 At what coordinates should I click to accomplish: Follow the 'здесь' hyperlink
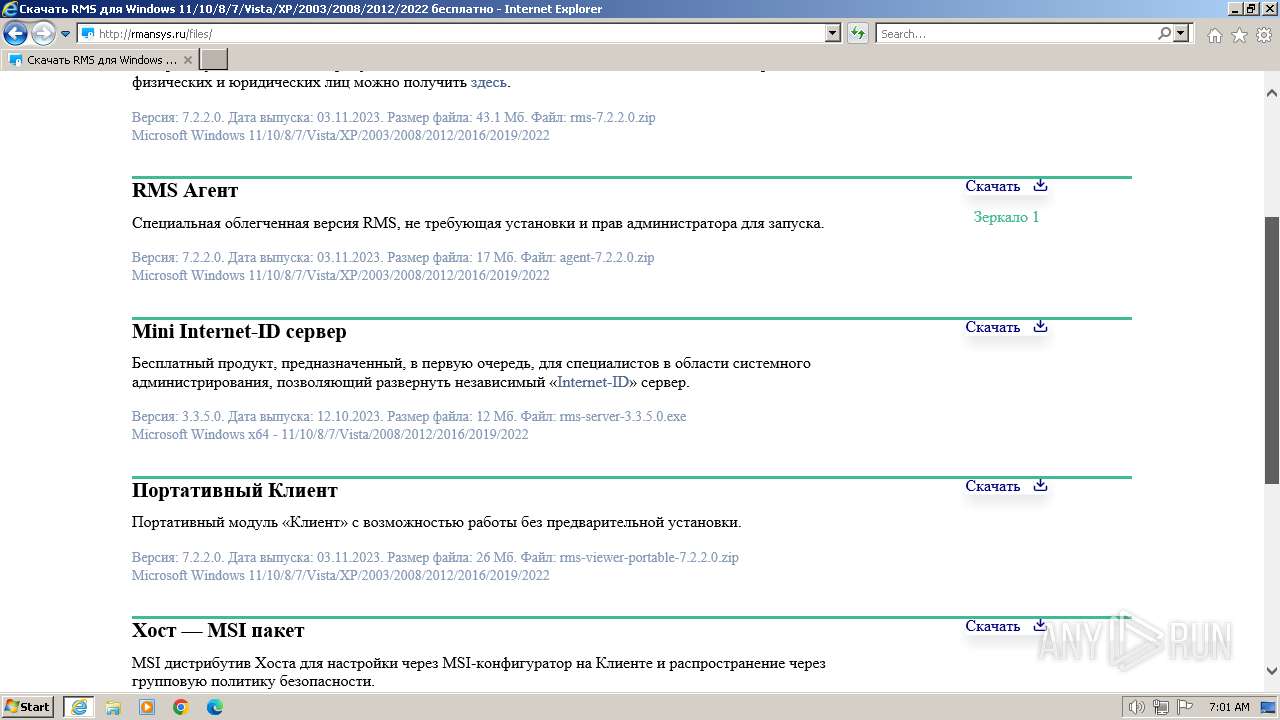pyautogui.click(x=488, y=82)
